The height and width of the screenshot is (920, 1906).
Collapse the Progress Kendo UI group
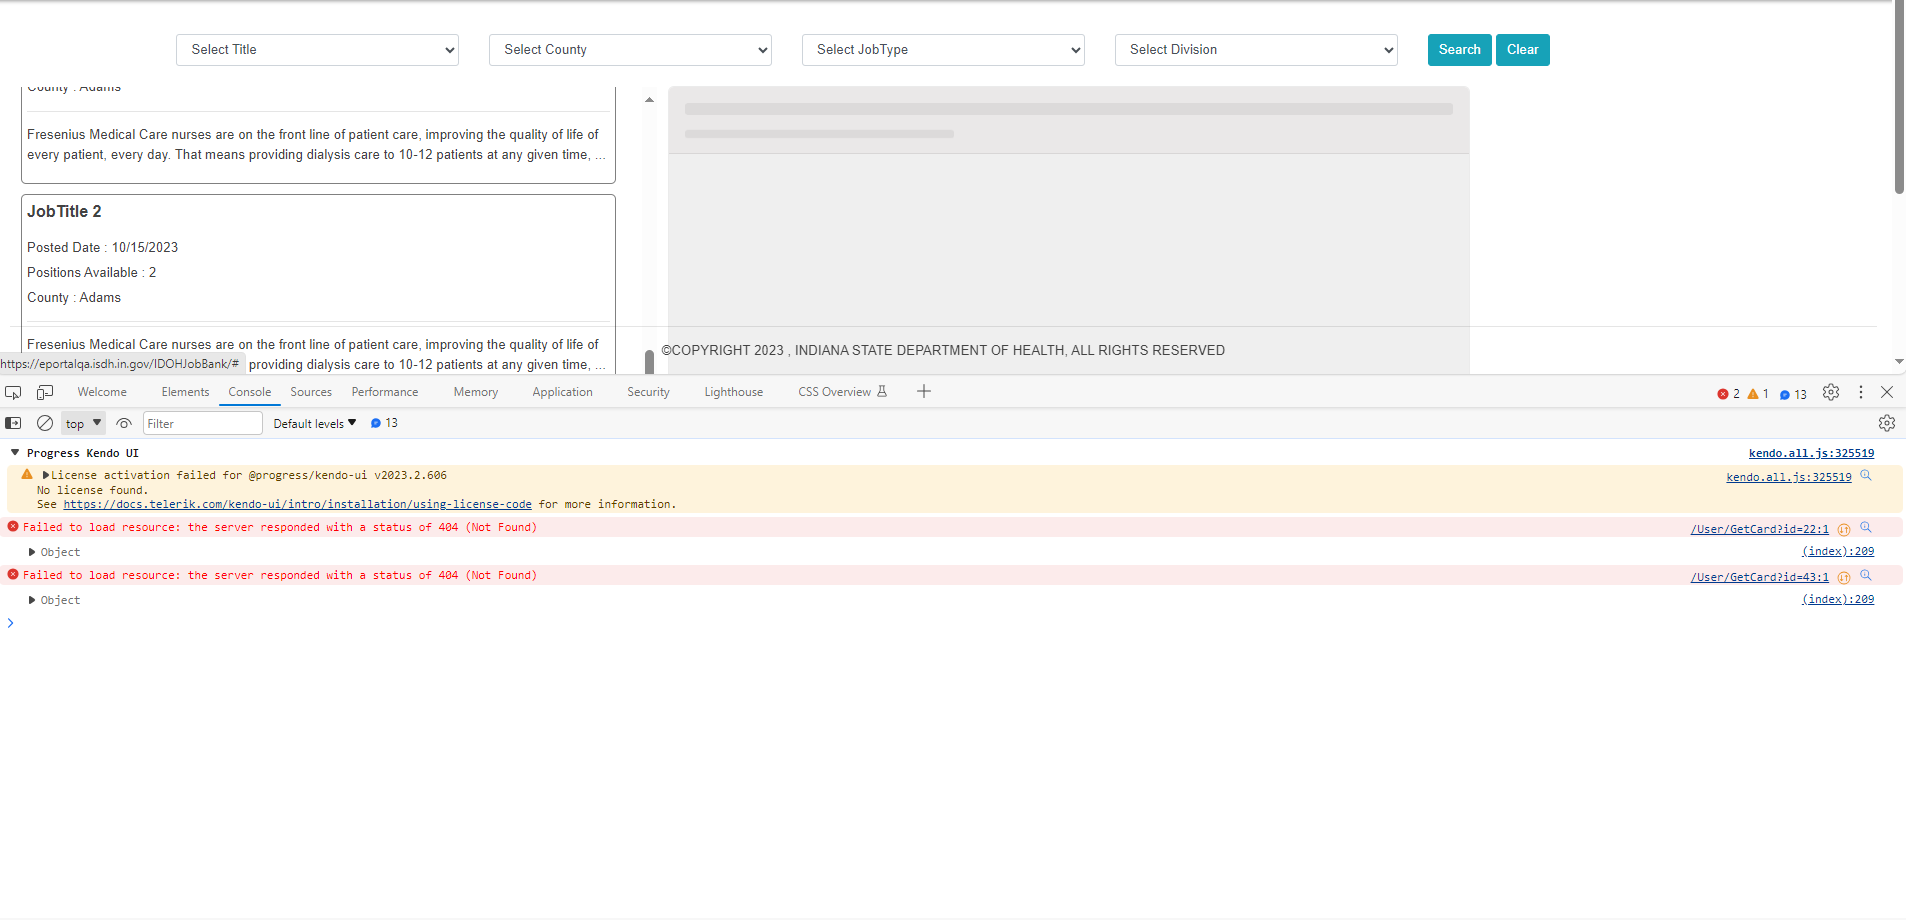[15, 453]
